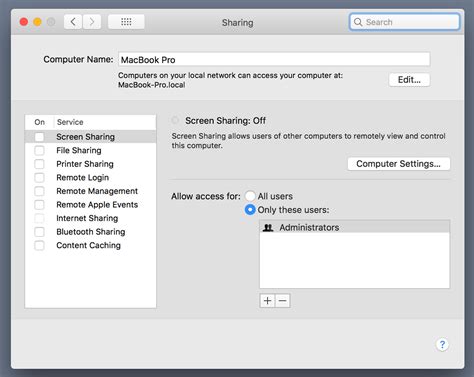
Task: Go back using the left arrow button
Action: 73,22
